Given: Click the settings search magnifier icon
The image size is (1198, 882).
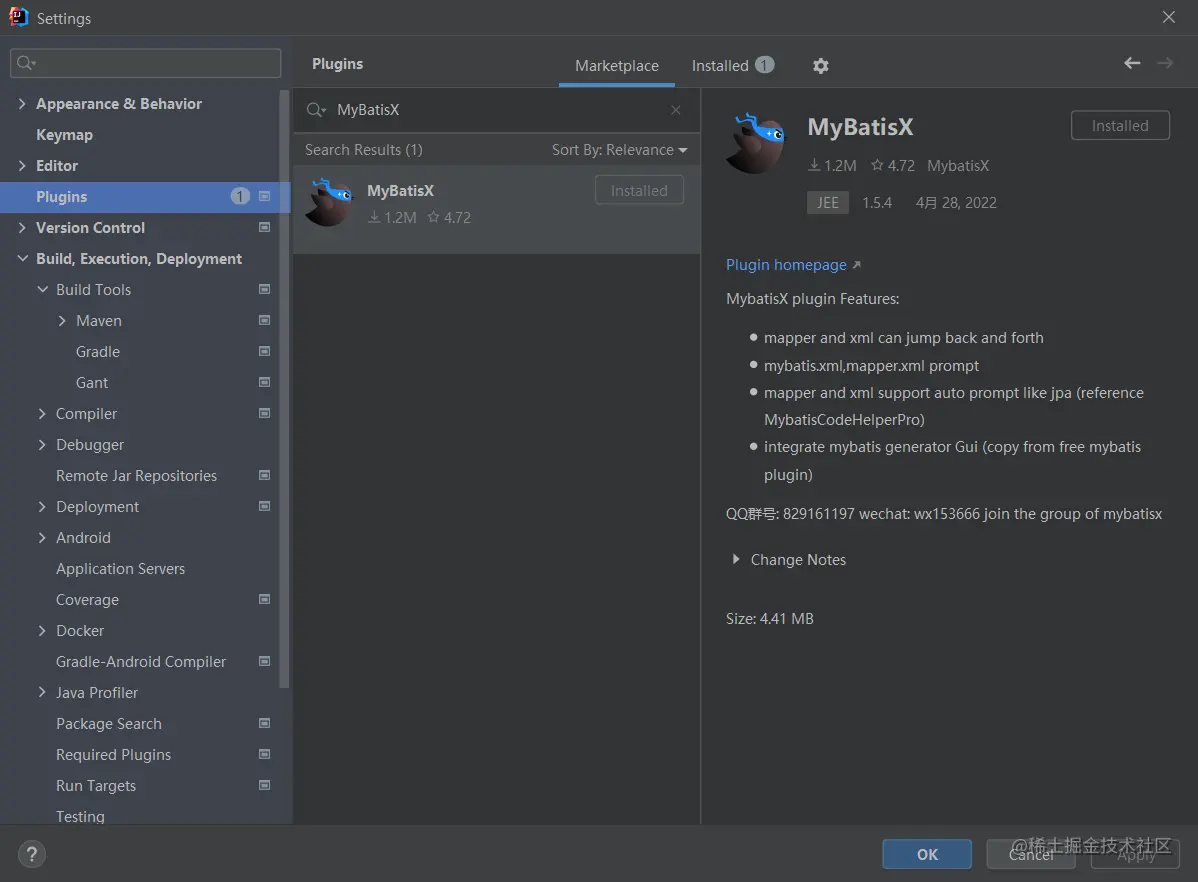Looking at the screenshot, I should [x=26, y=63].
